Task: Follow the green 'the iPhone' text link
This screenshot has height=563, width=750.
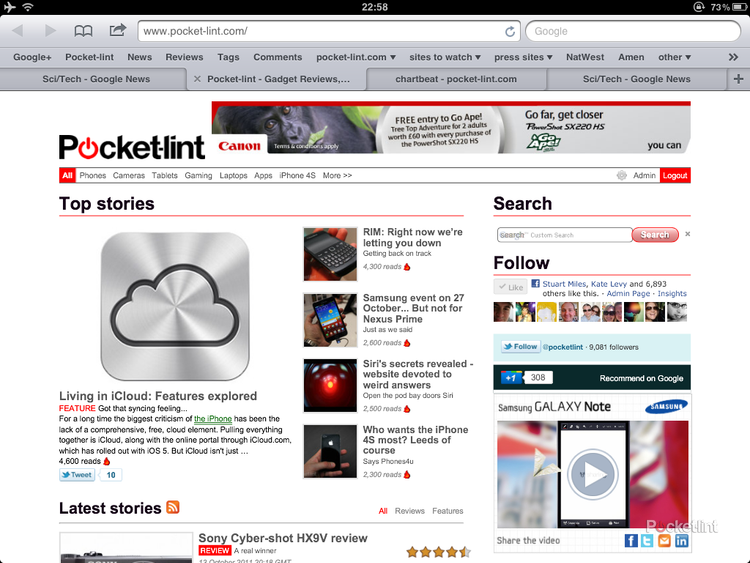Action: [213, 419]
